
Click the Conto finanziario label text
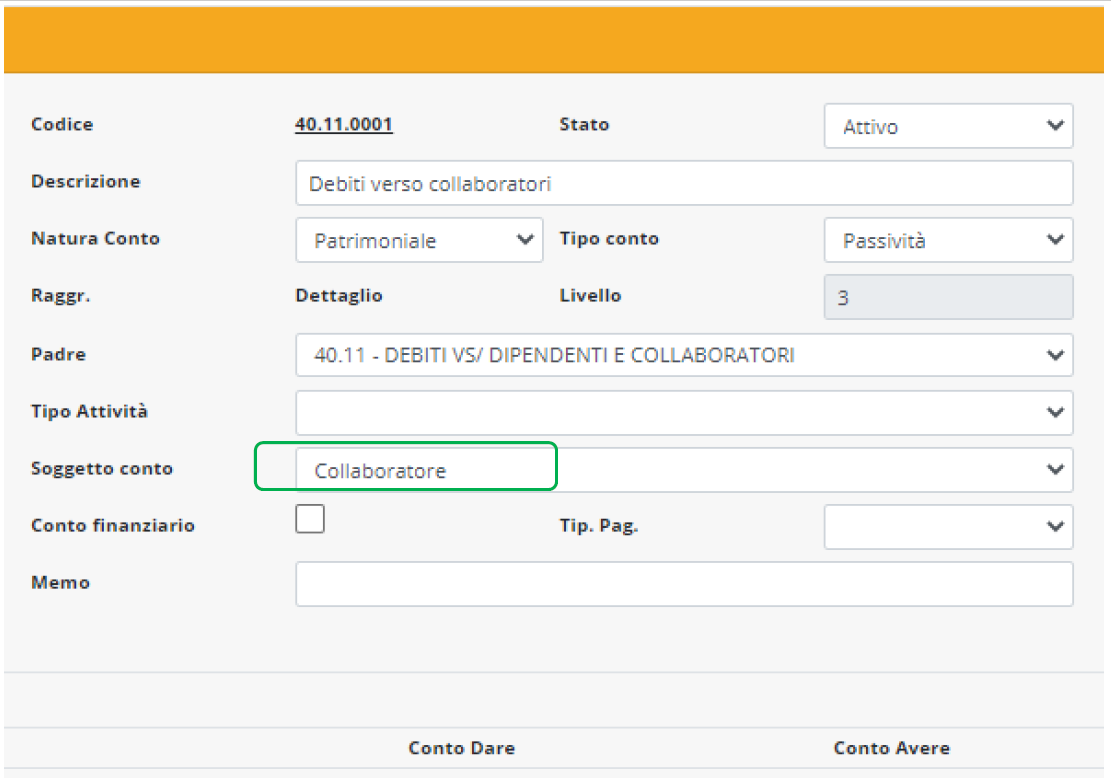click(x=113, y=525)
